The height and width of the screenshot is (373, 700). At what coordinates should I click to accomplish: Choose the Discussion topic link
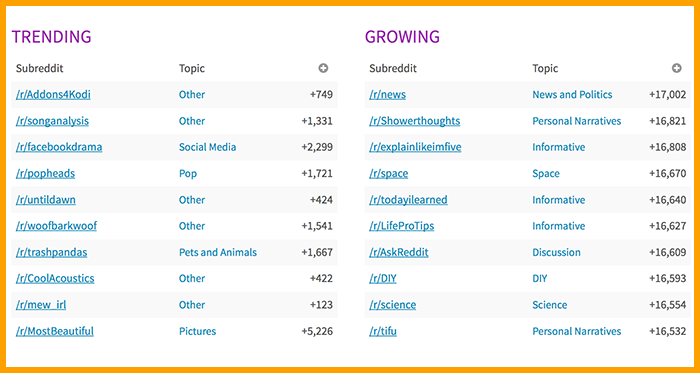click(556, 253)
